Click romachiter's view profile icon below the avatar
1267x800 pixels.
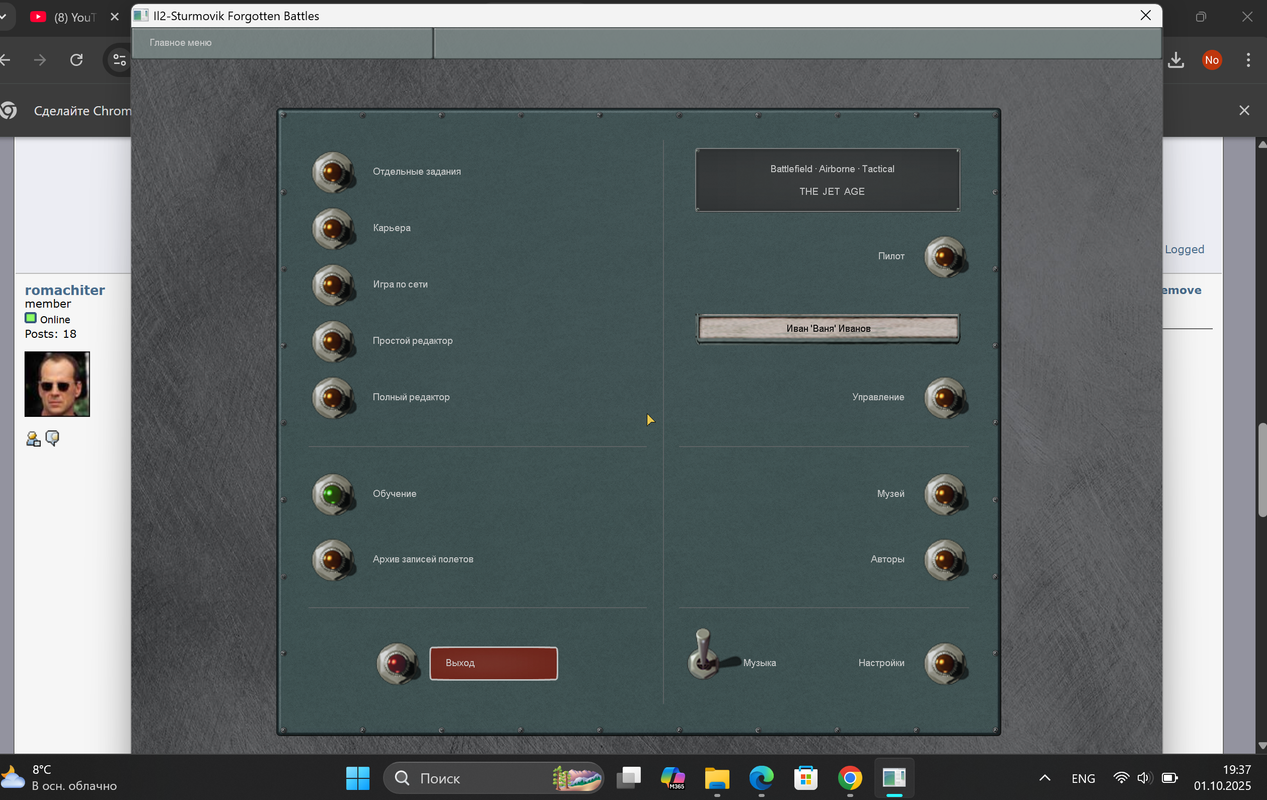click(x=33, y=438)
